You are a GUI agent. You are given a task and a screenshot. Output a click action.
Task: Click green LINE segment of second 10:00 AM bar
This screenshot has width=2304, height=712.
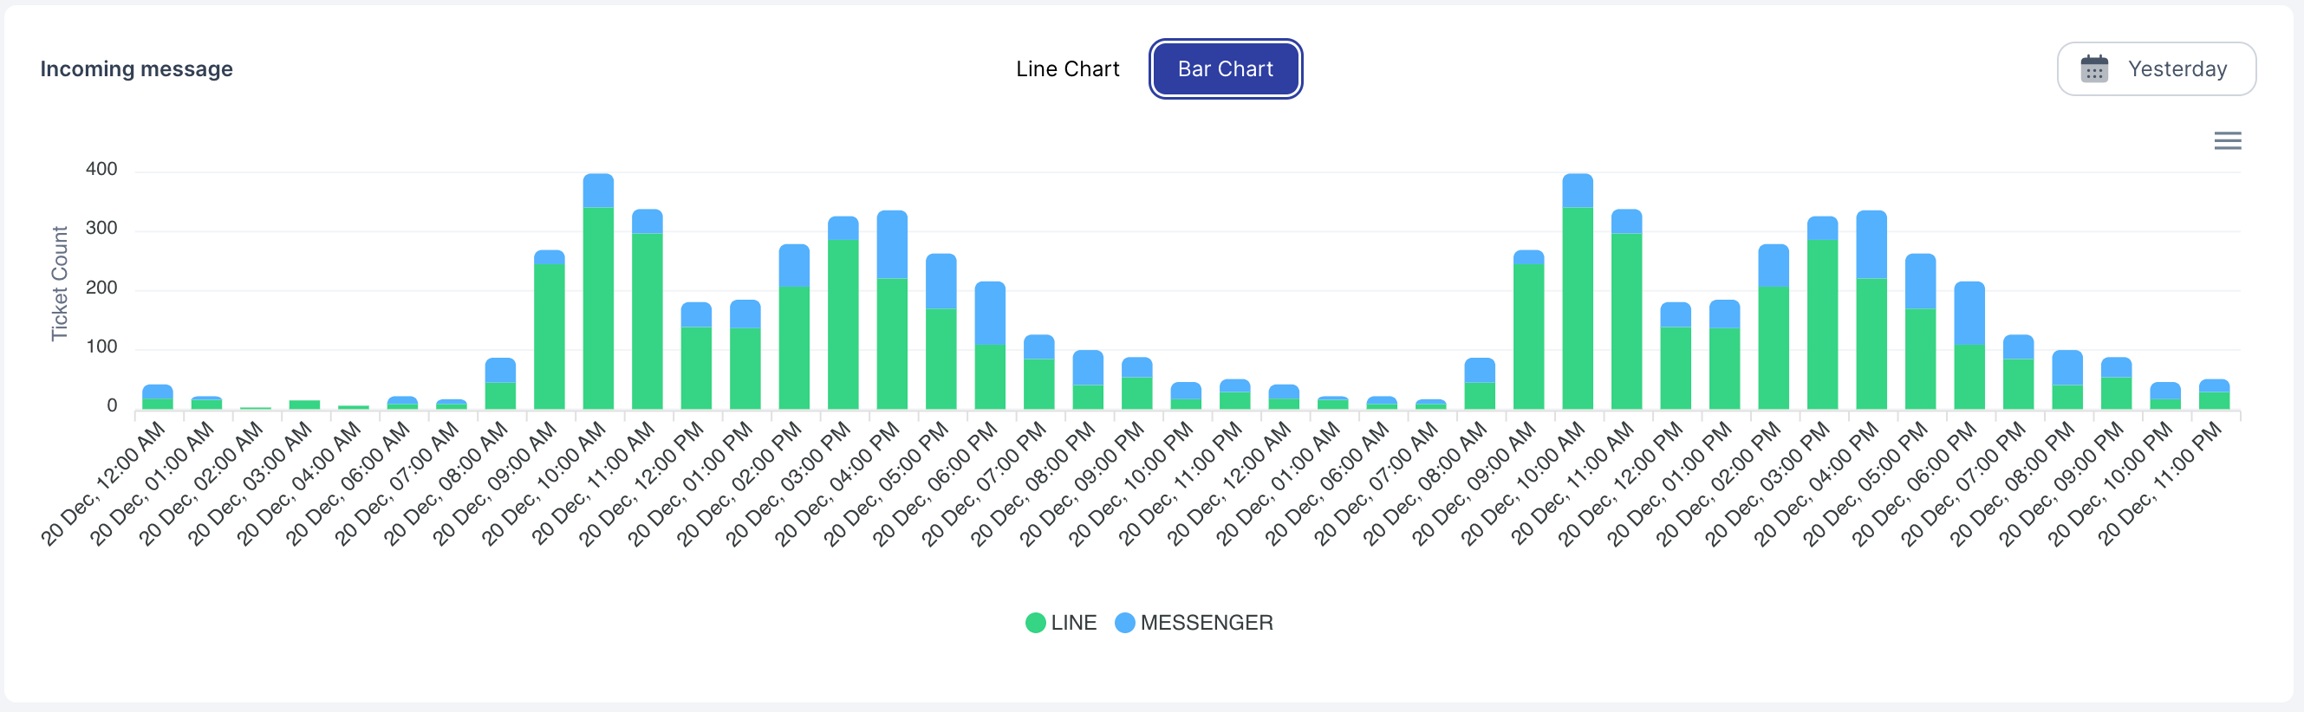(1577, 310)
